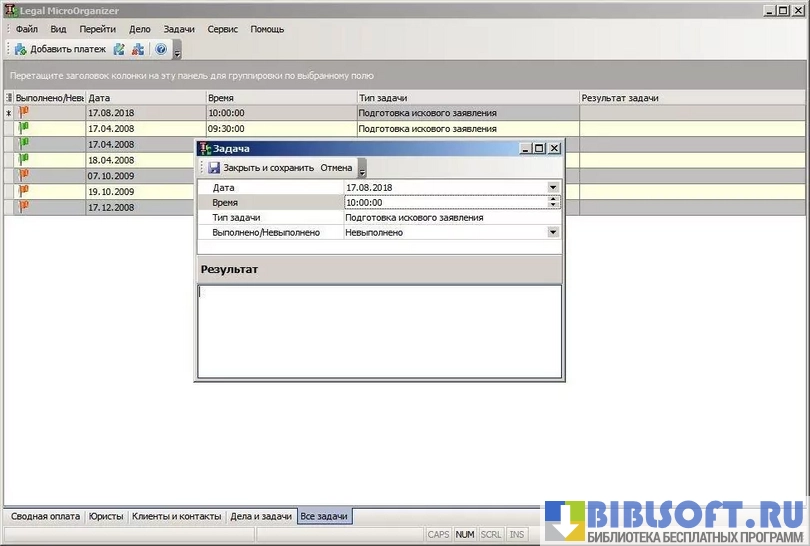Click the third main toolbar icon

point(138,49)
